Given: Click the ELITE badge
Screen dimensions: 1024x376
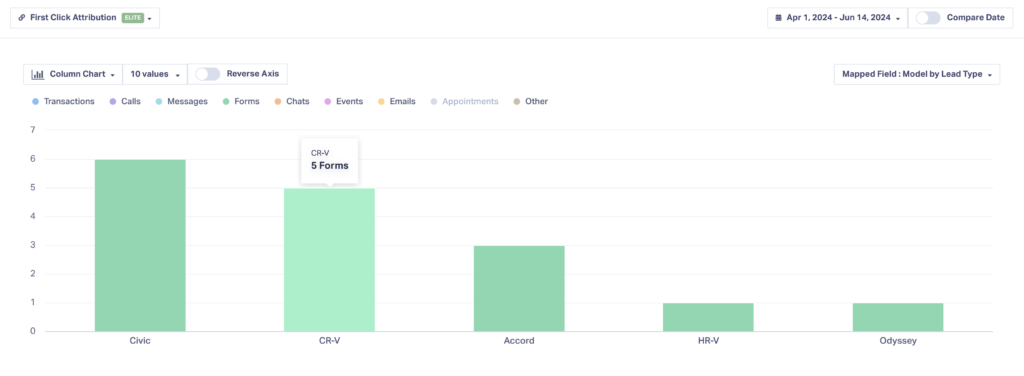Looking at the screenshot, I should click(132, 18).
